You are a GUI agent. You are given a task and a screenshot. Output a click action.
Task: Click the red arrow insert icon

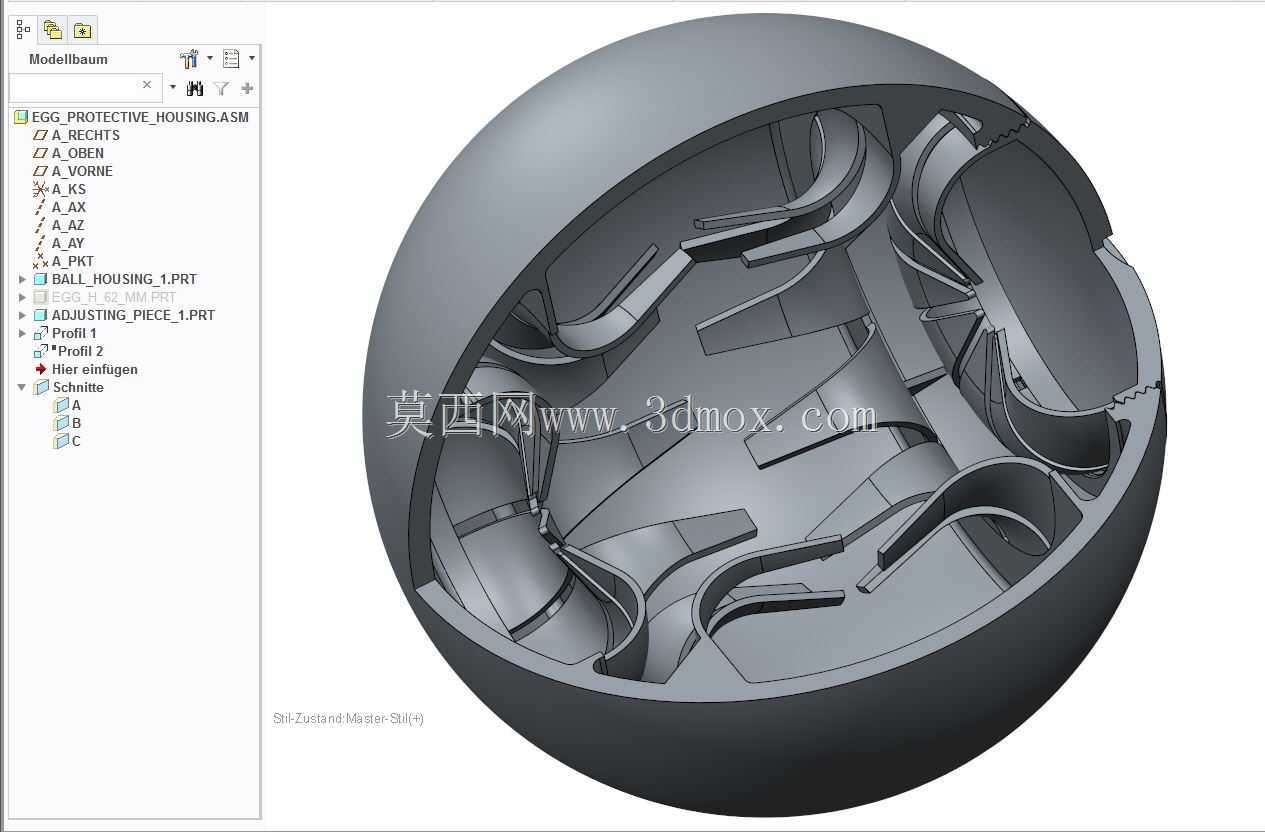coord(41,369)
